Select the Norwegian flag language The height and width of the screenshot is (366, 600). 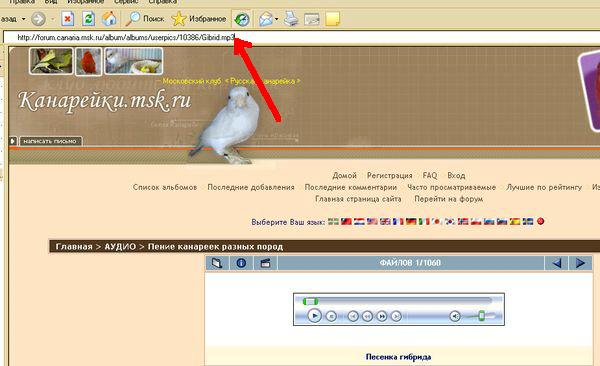coord(463,221)
